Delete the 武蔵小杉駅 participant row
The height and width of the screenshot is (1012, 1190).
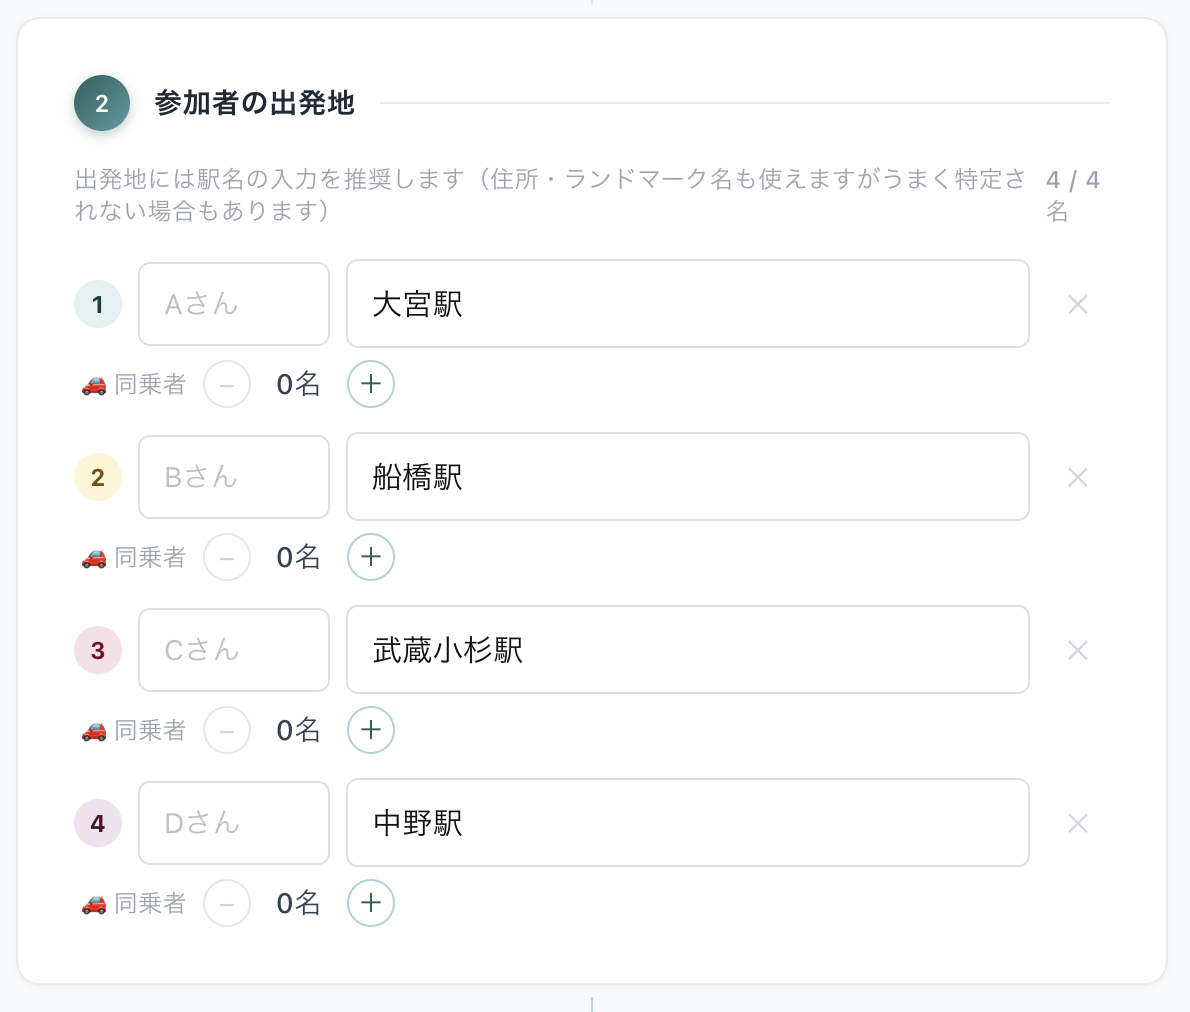pos(1077,650)
